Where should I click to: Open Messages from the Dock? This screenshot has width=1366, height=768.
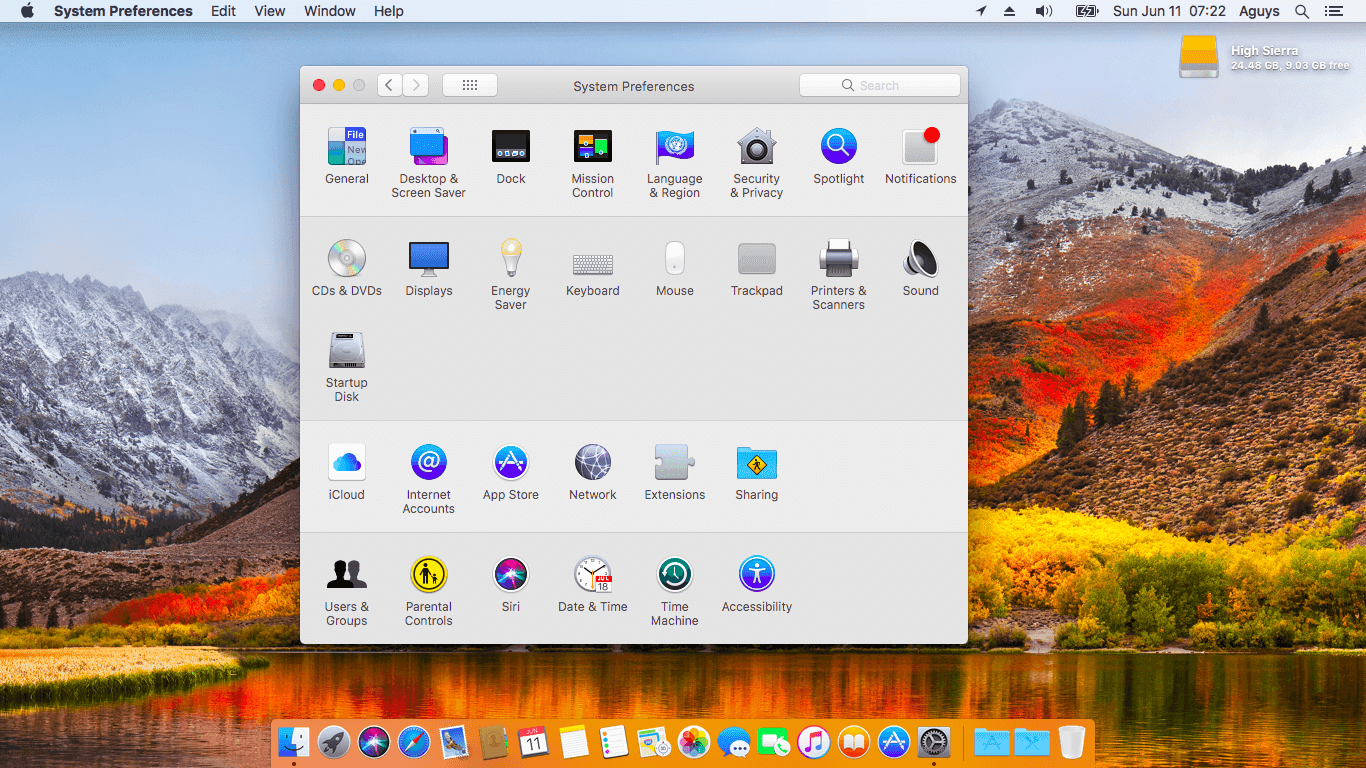coord(734,742)
